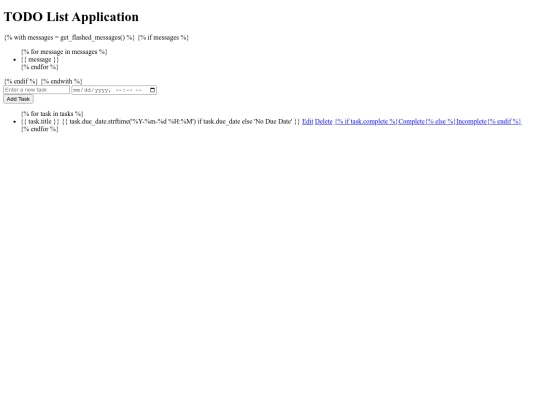The height and width of the screenshot is (405, 540).
Task: Click the '{% with messages = get_flashed_messages() %}' text
Action: tap(69, 38)
